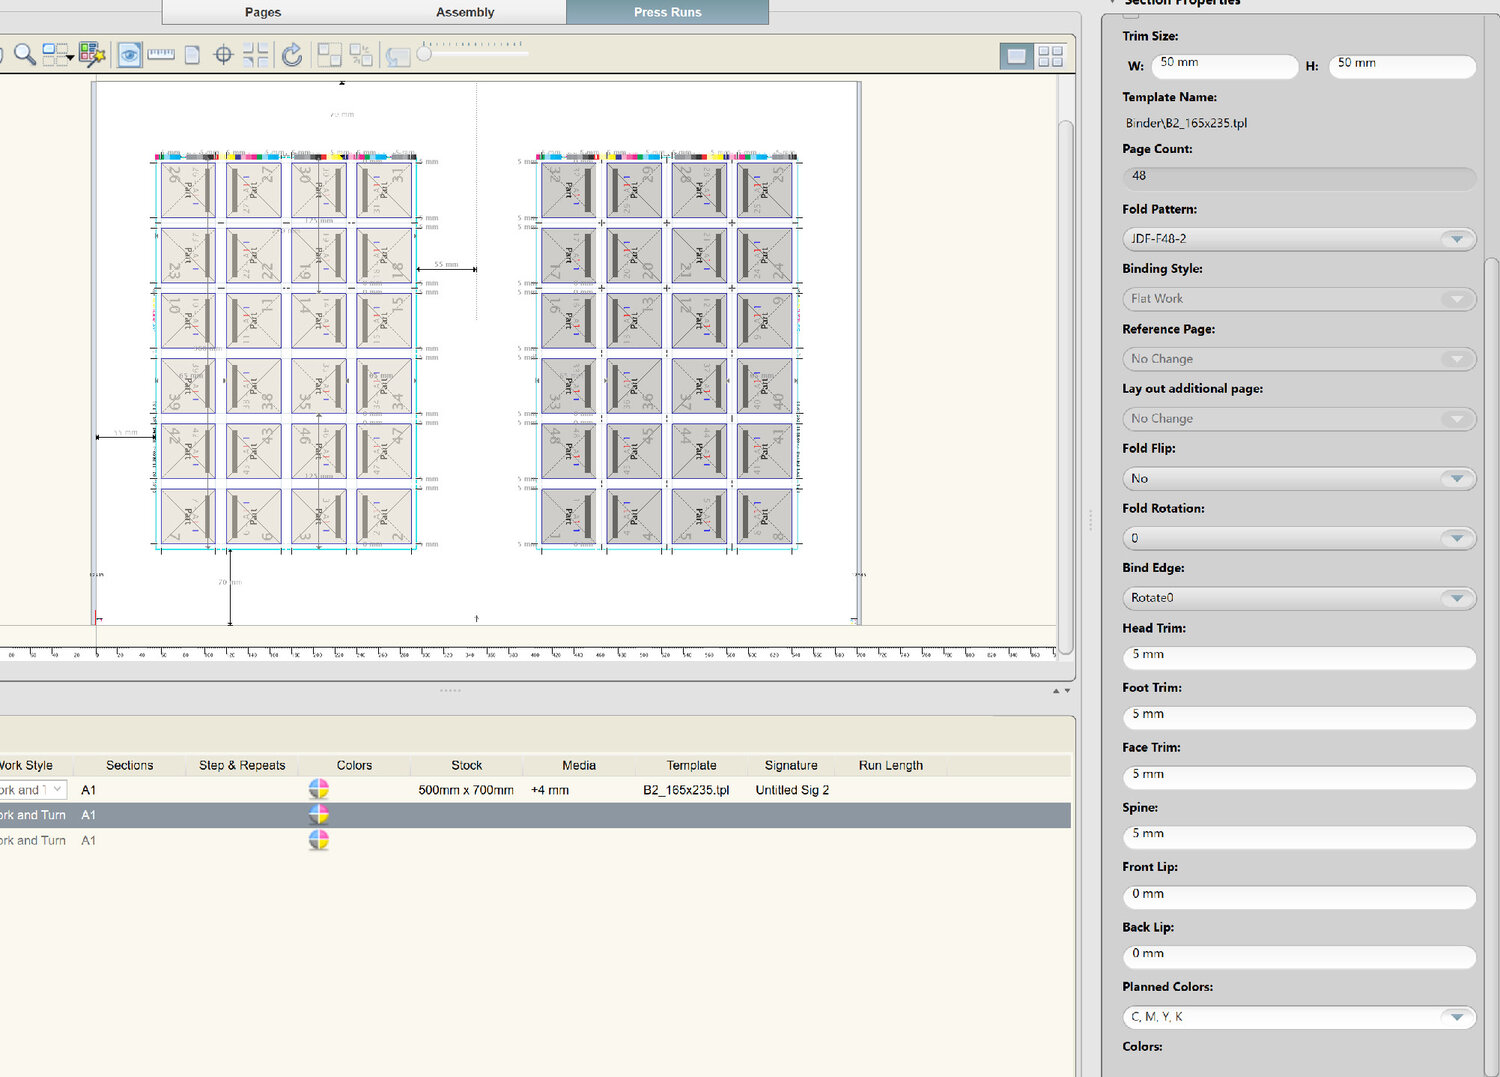Open the Lay out additional page dropdown

tap(1299, 419)
